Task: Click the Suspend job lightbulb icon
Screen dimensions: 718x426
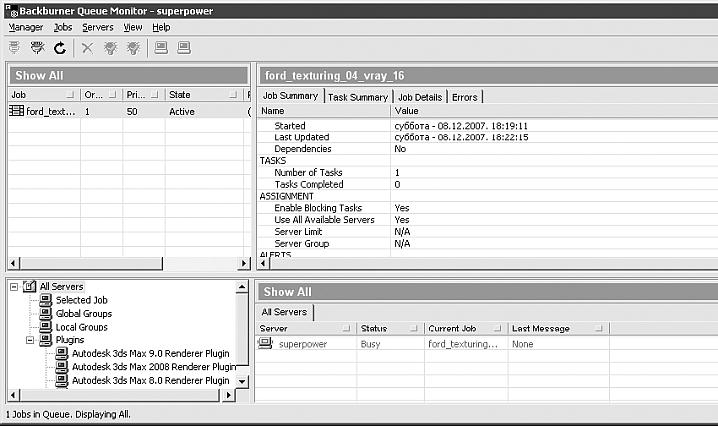Action: [133, 48]
